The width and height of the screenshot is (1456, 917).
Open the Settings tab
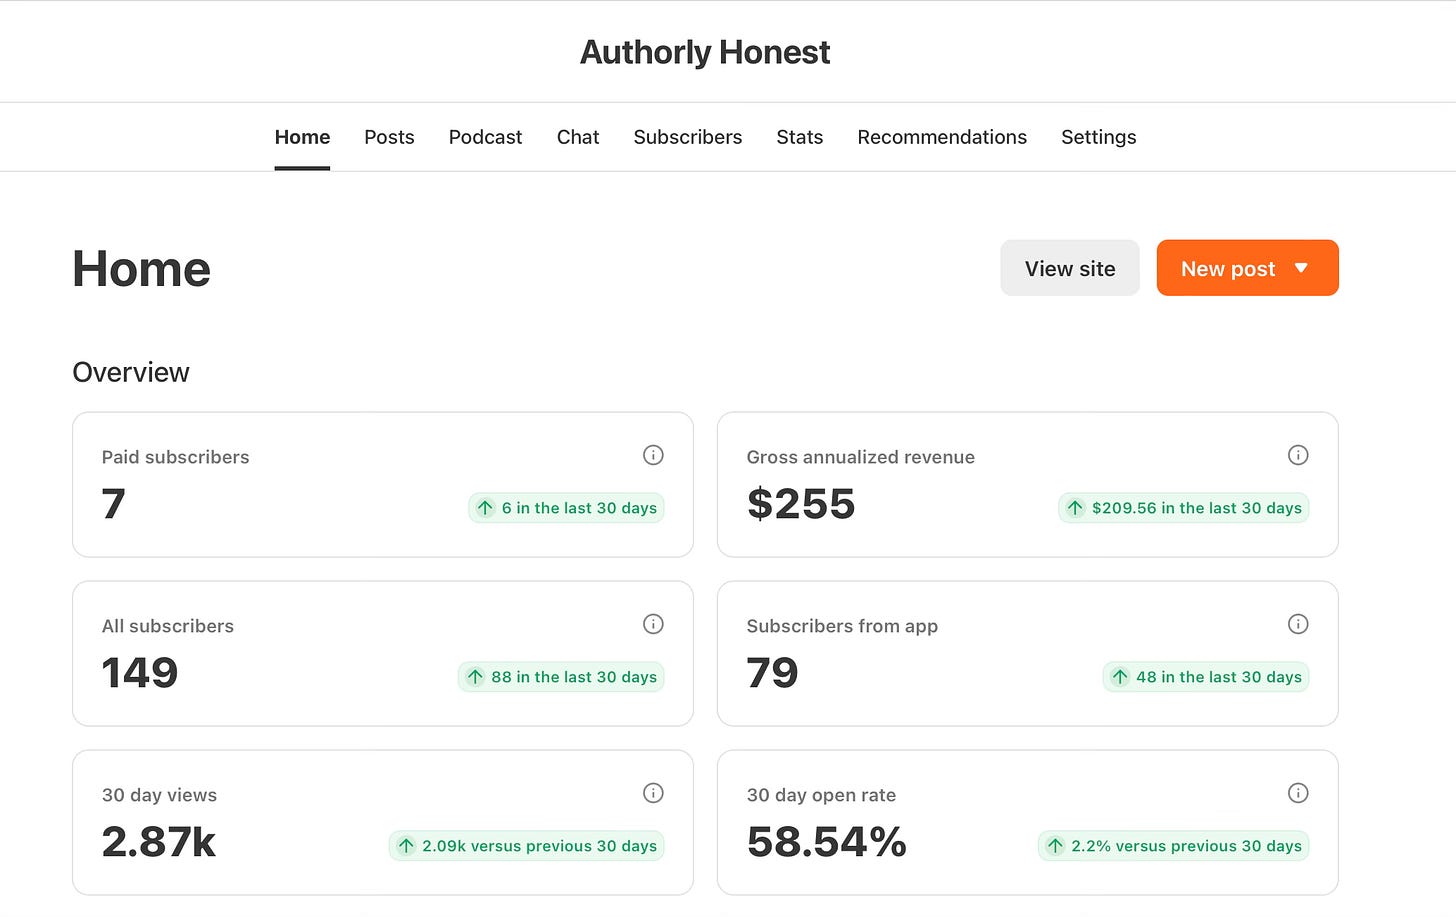[x=1098, y=137]
